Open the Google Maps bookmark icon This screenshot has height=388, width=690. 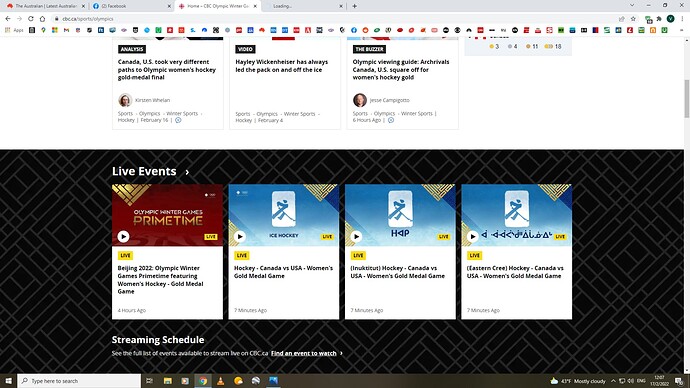pos(43,30)
